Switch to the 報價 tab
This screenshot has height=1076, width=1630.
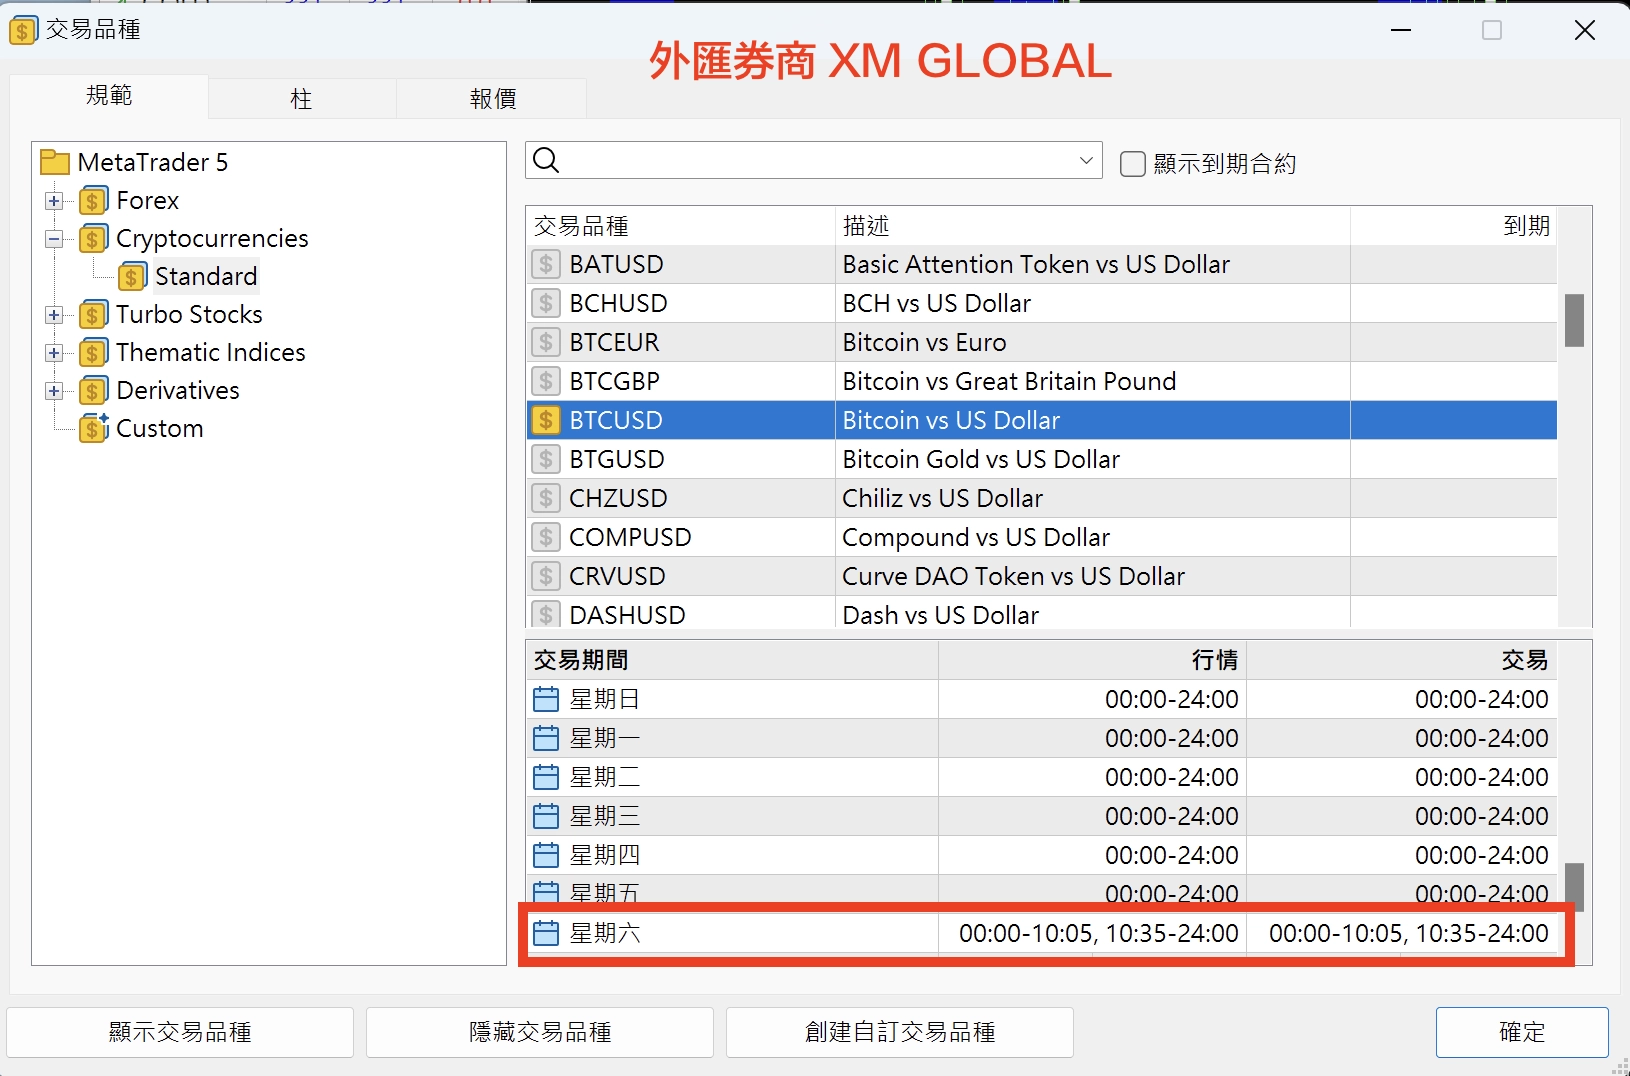pyautogui.click(x=492, y=99)
